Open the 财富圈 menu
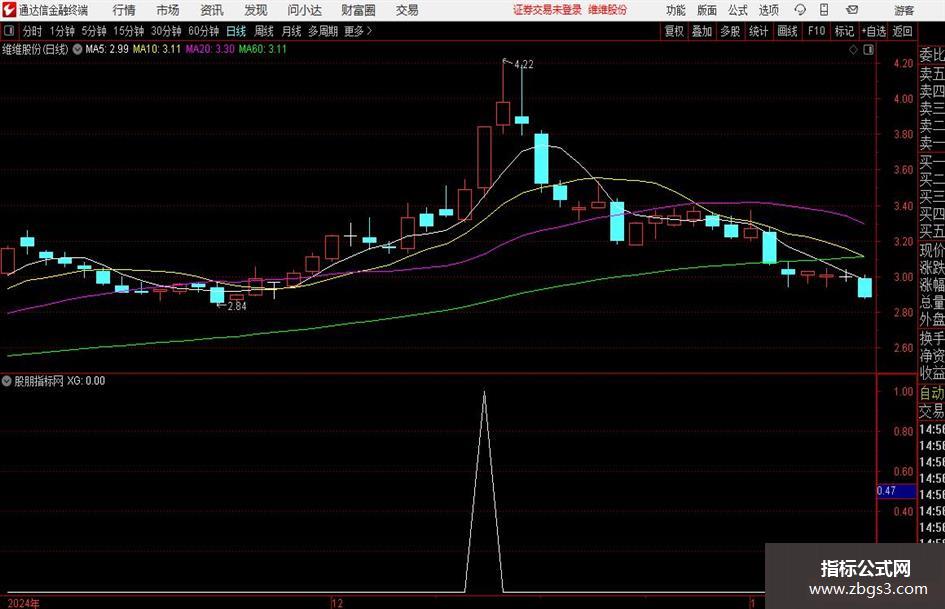 click(358, 10)
